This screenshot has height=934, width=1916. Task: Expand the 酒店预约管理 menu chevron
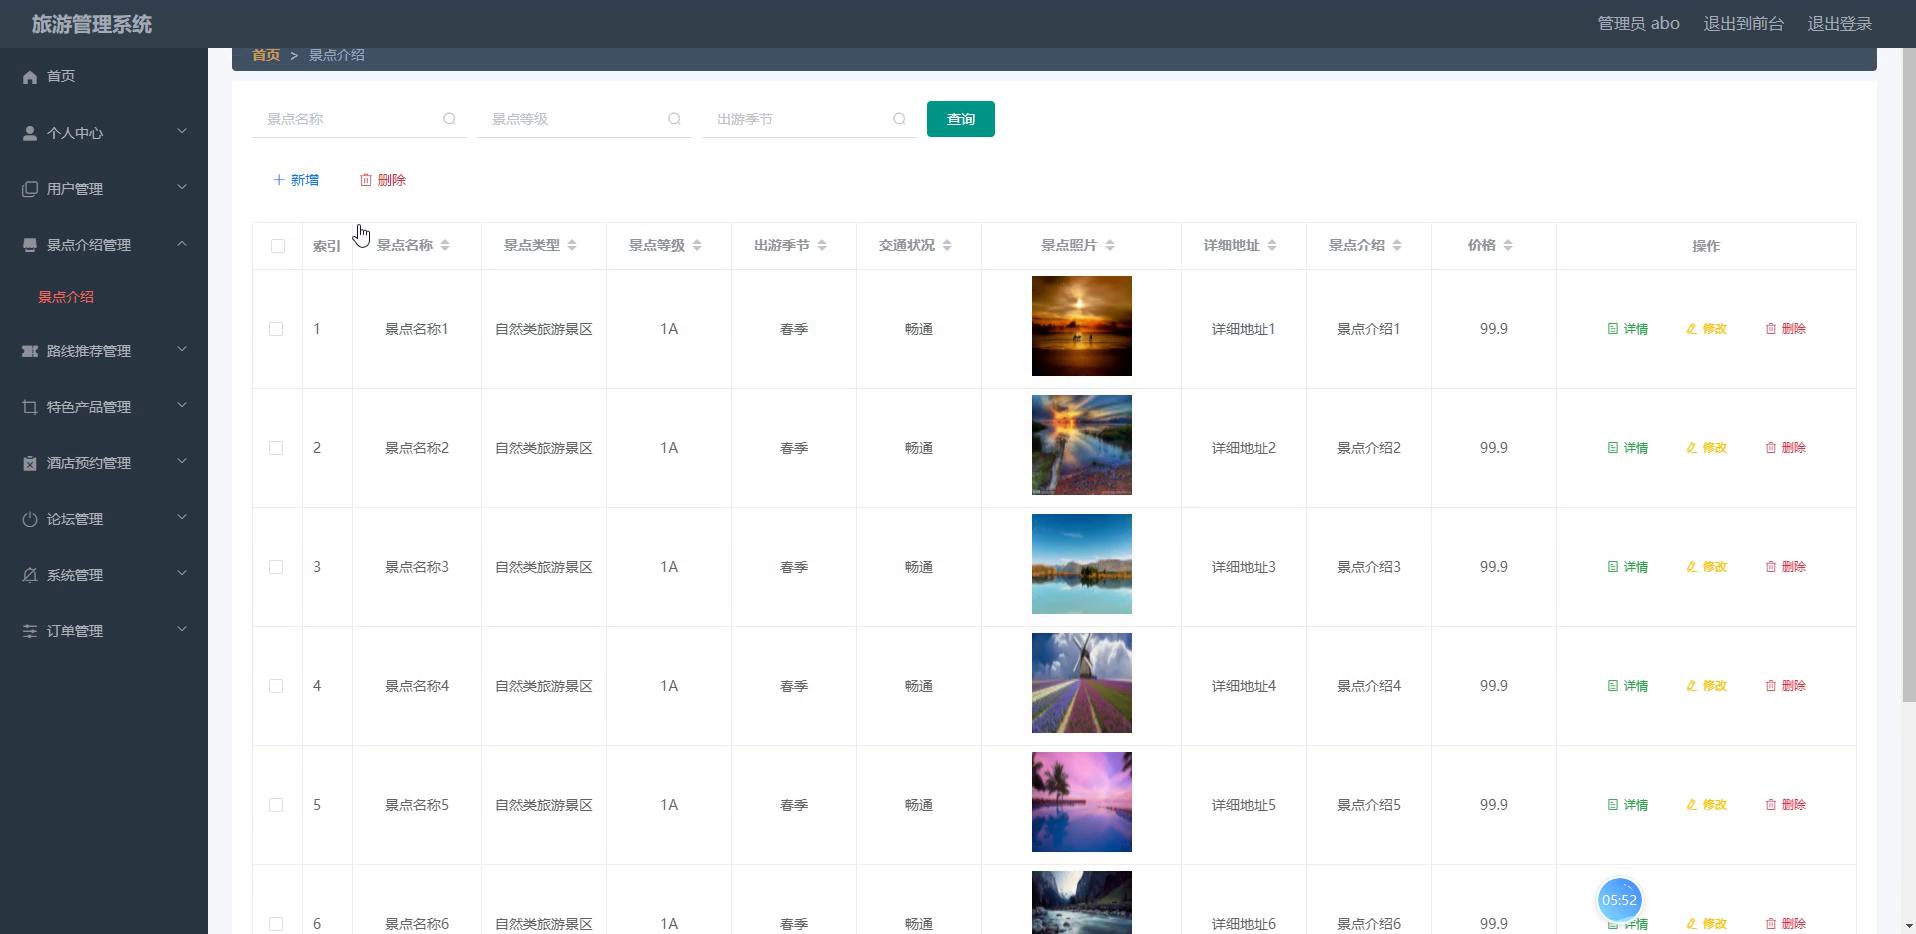point(182,461)
